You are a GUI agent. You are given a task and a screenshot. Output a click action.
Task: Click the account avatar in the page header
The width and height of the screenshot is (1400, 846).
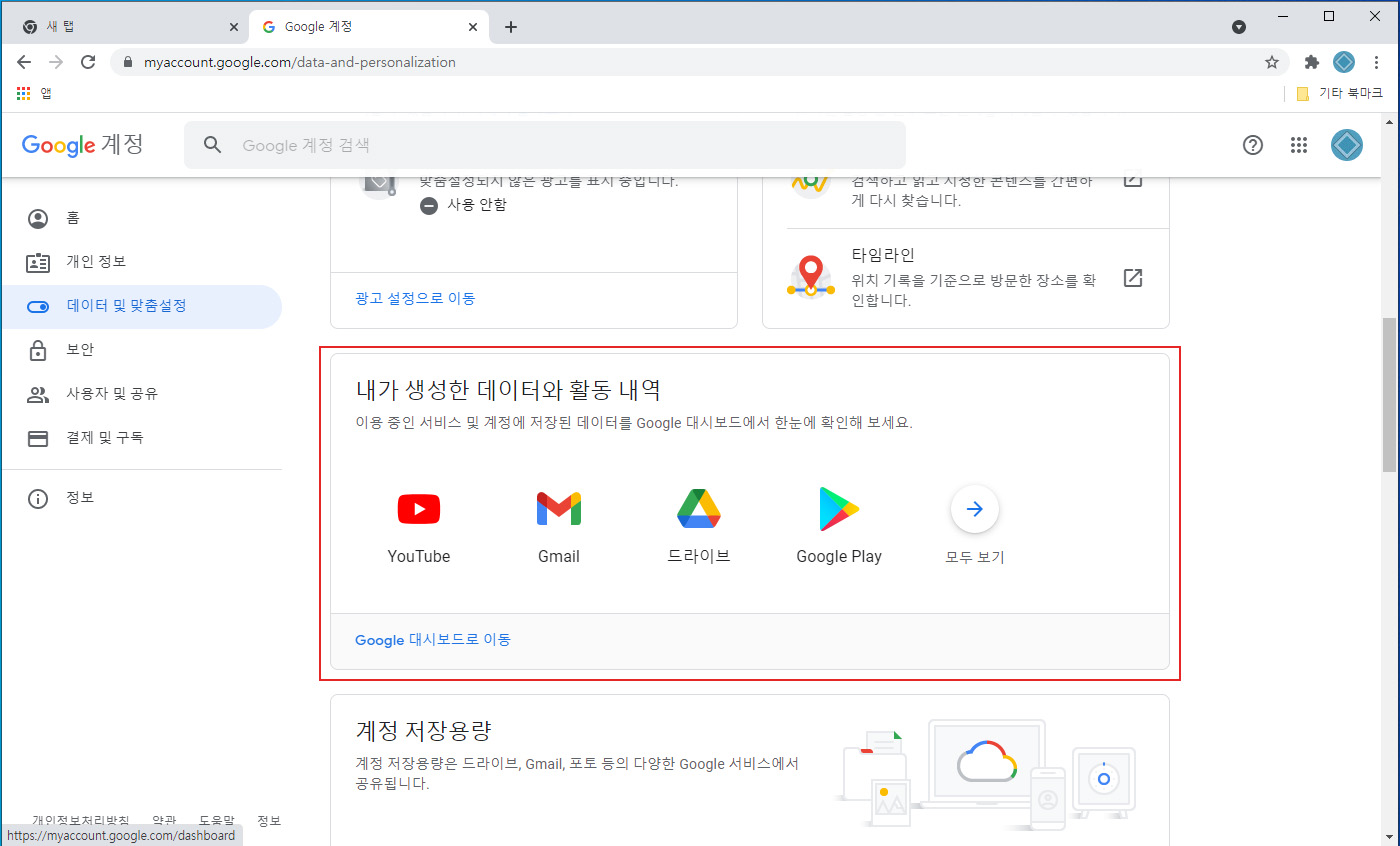[x=1347, y=145]
